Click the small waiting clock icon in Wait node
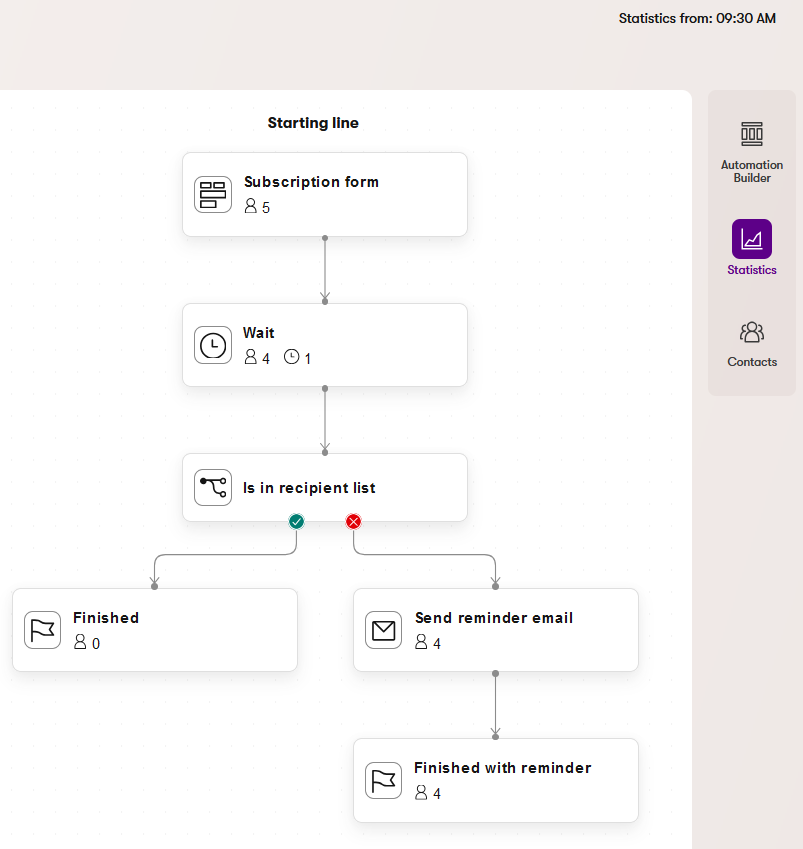803x849 pixels. (x=291, y=357)
